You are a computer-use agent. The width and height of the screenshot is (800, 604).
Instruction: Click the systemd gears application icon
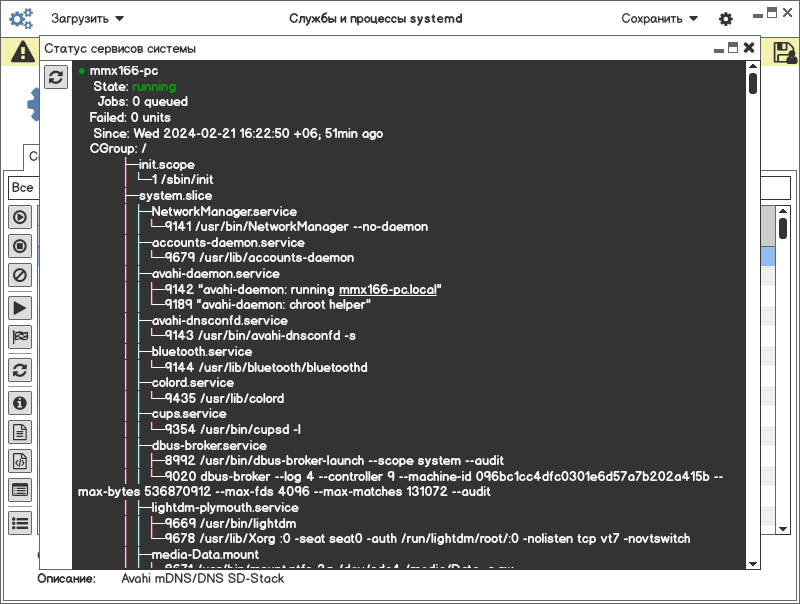(x=21, y=19)
